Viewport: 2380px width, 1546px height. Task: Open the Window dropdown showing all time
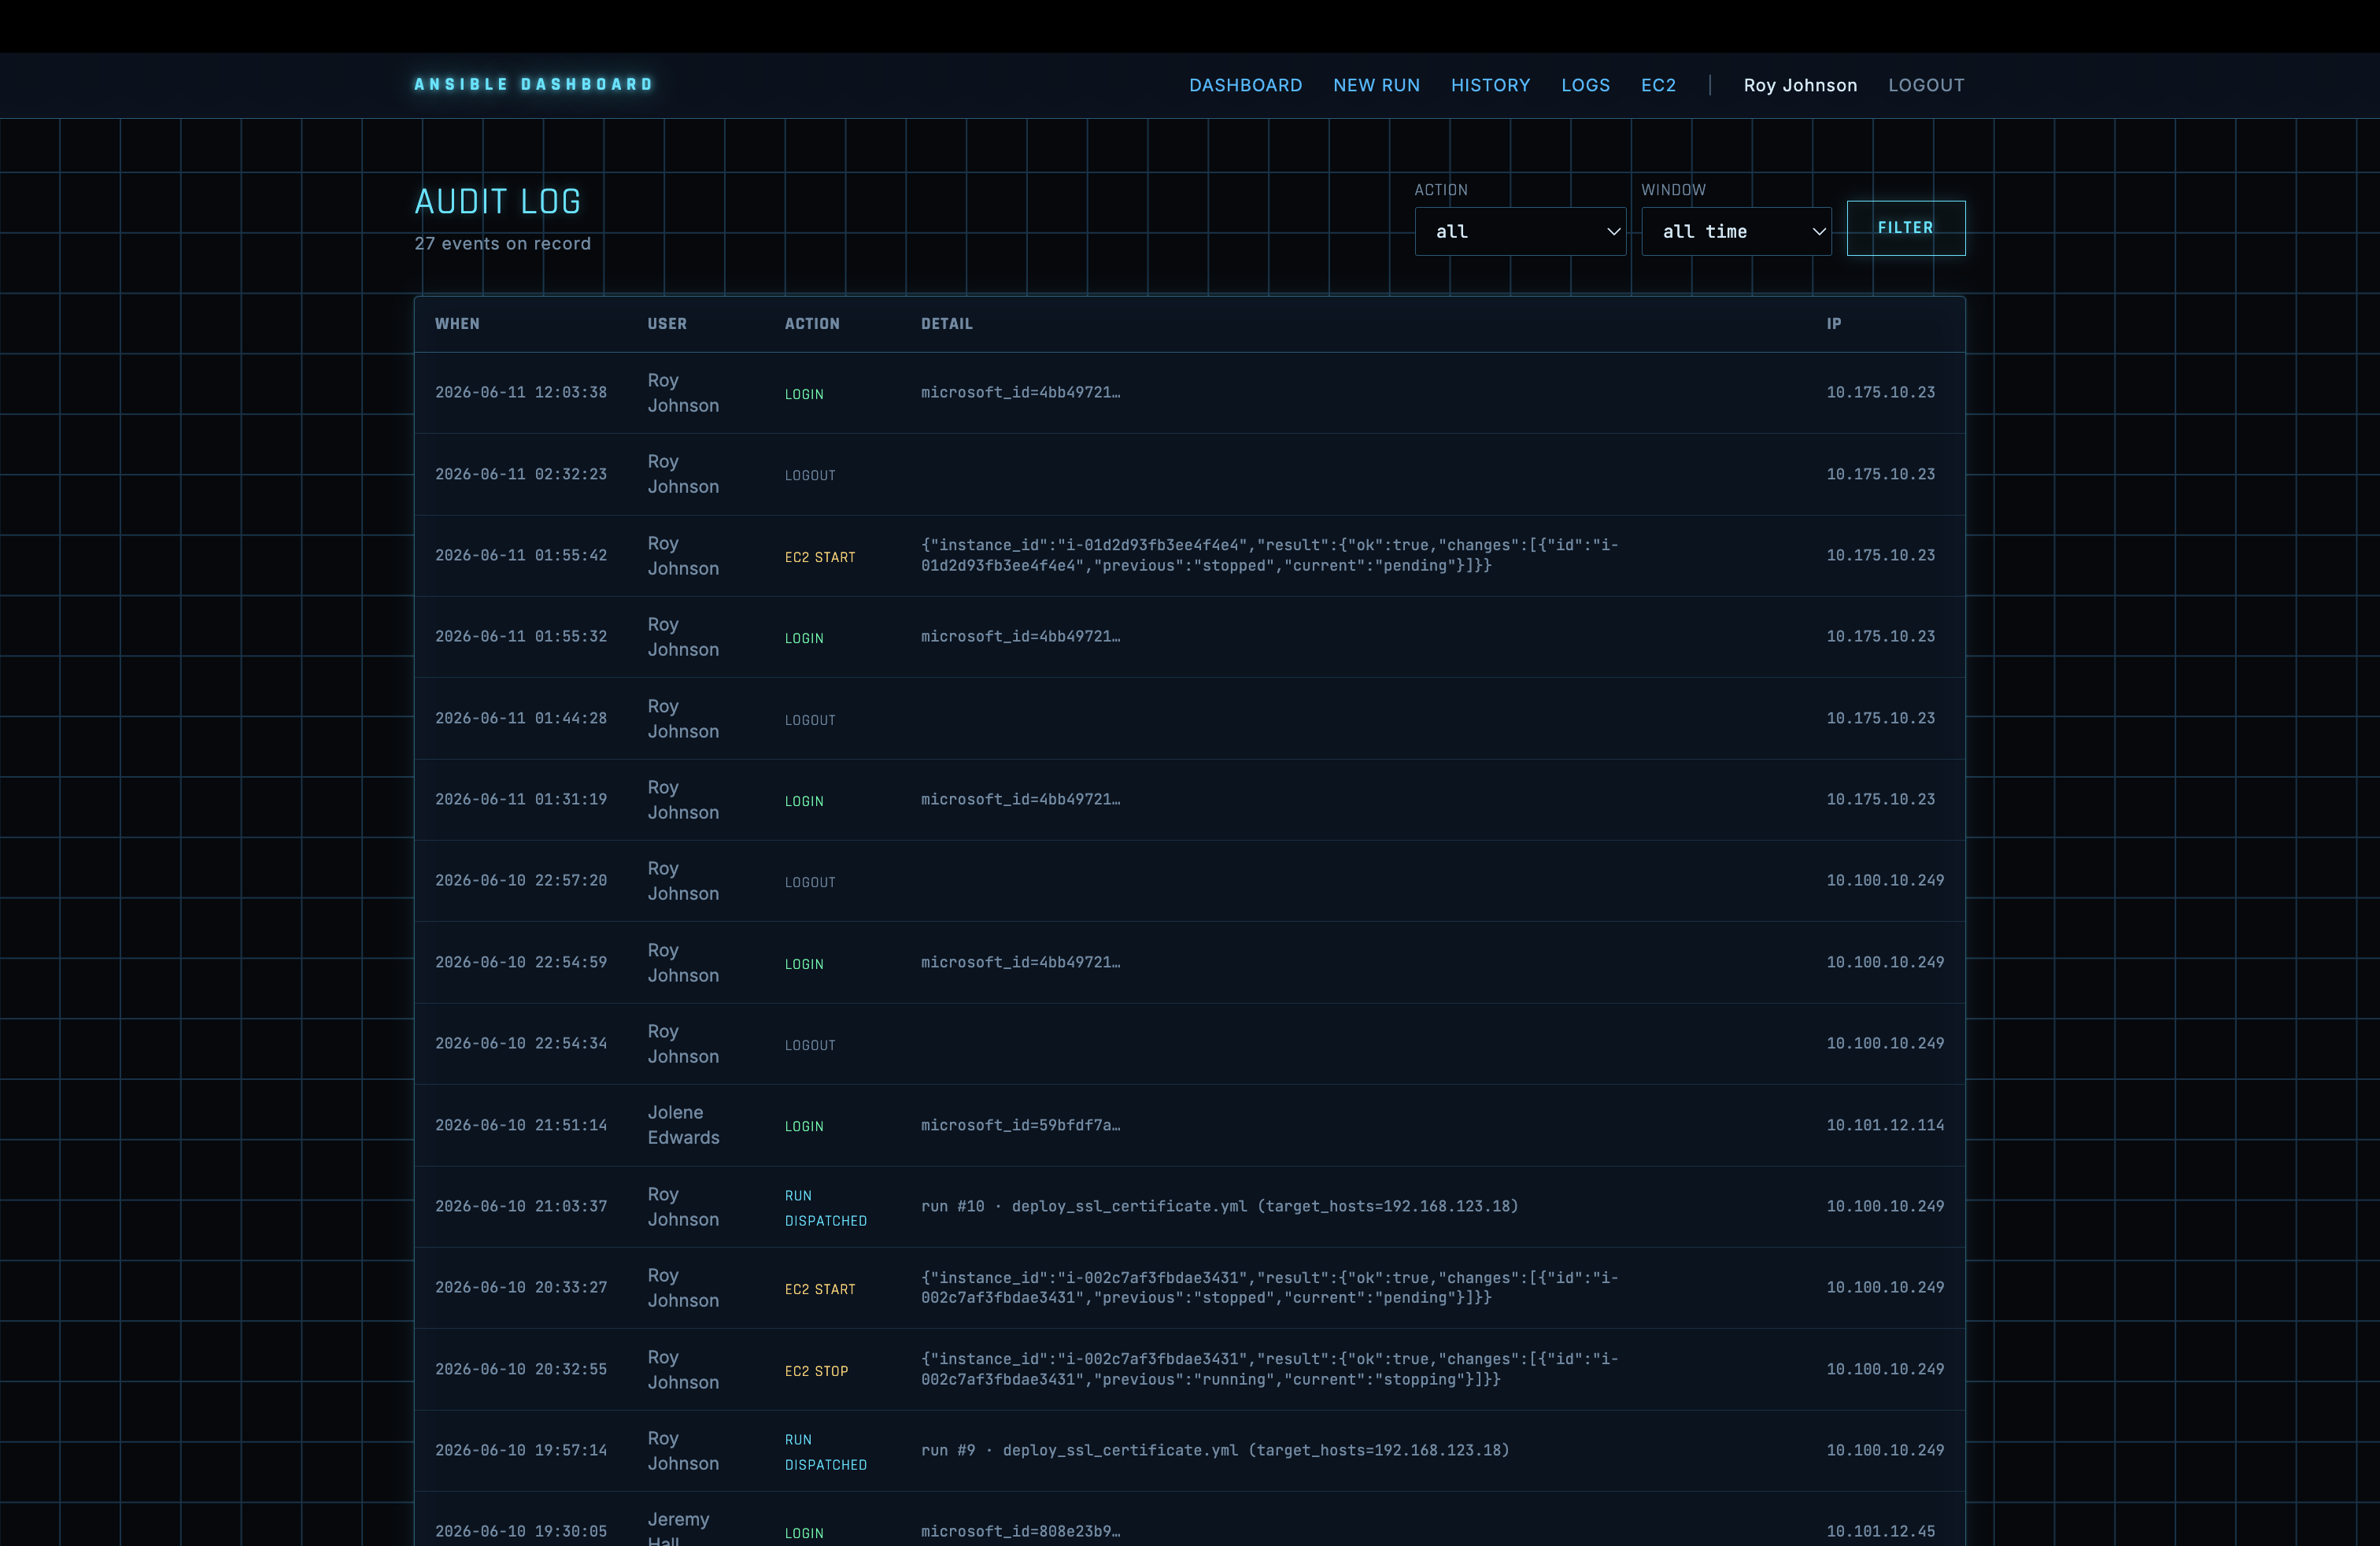point(1736,231)
